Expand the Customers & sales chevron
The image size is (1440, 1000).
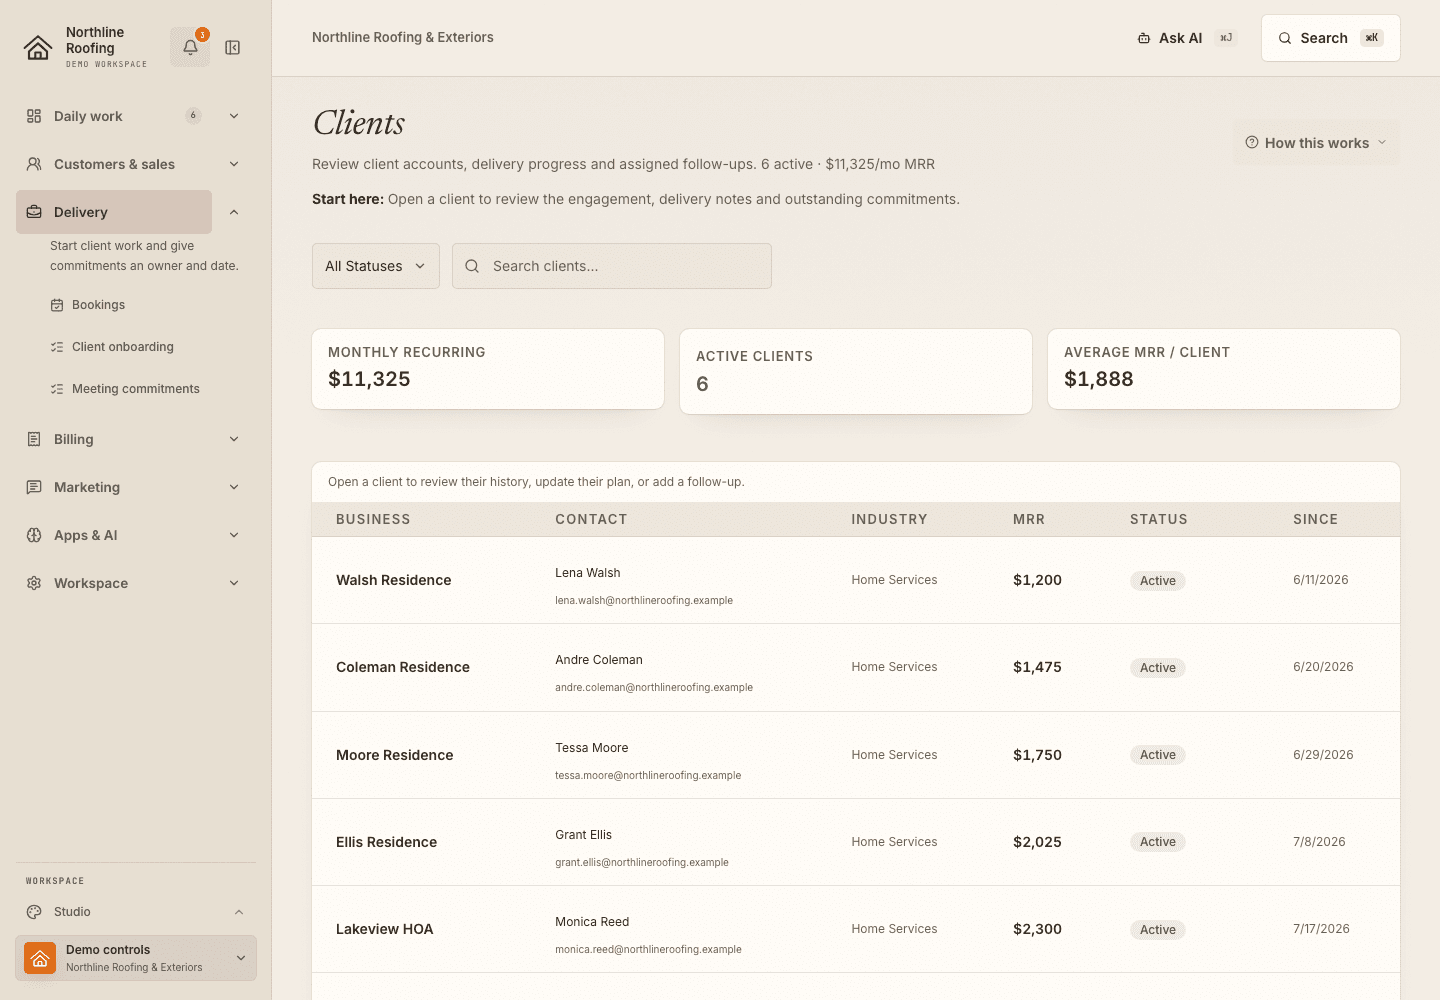pos(234,164)
